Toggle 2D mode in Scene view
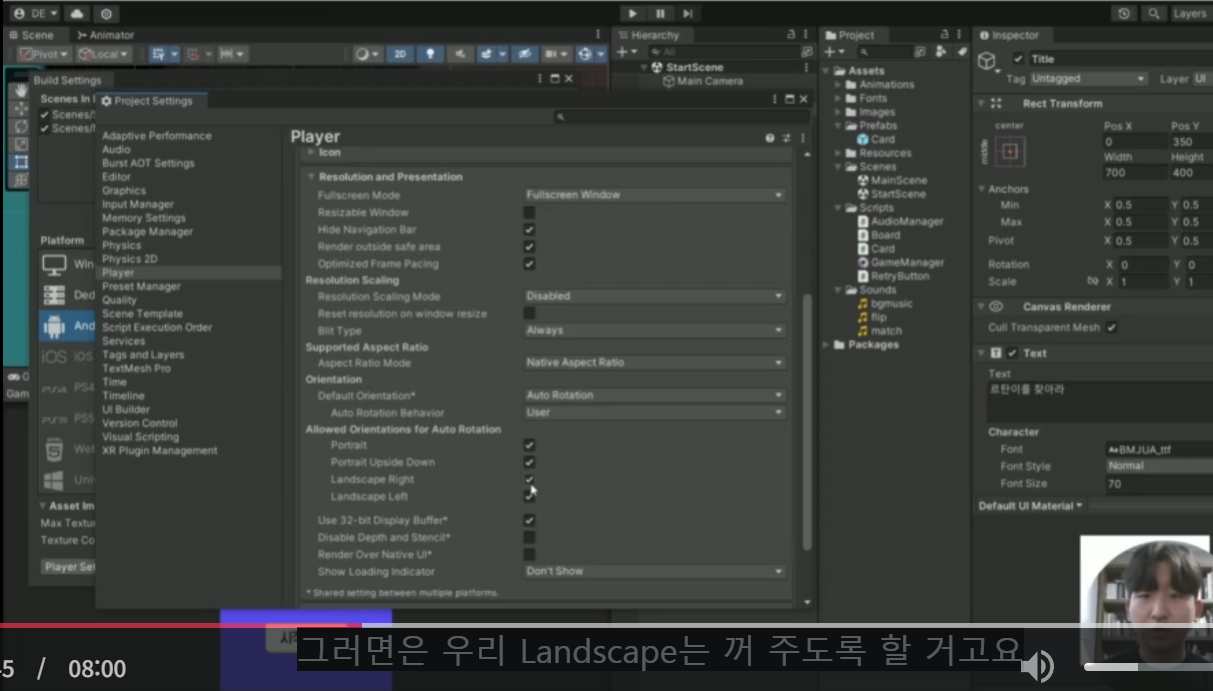This screenshot has width=1213, height=691. [x=400, y=54]
